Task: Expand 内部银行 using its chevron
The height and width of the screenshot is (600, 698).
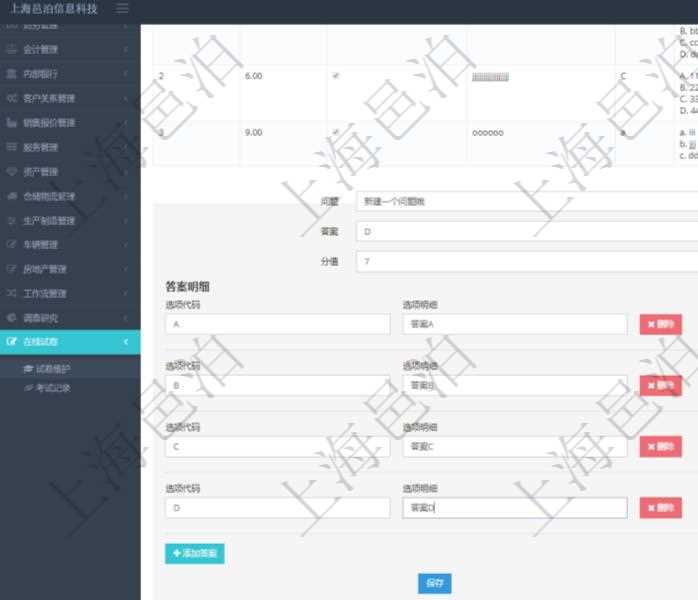Action: coord(126,74)
